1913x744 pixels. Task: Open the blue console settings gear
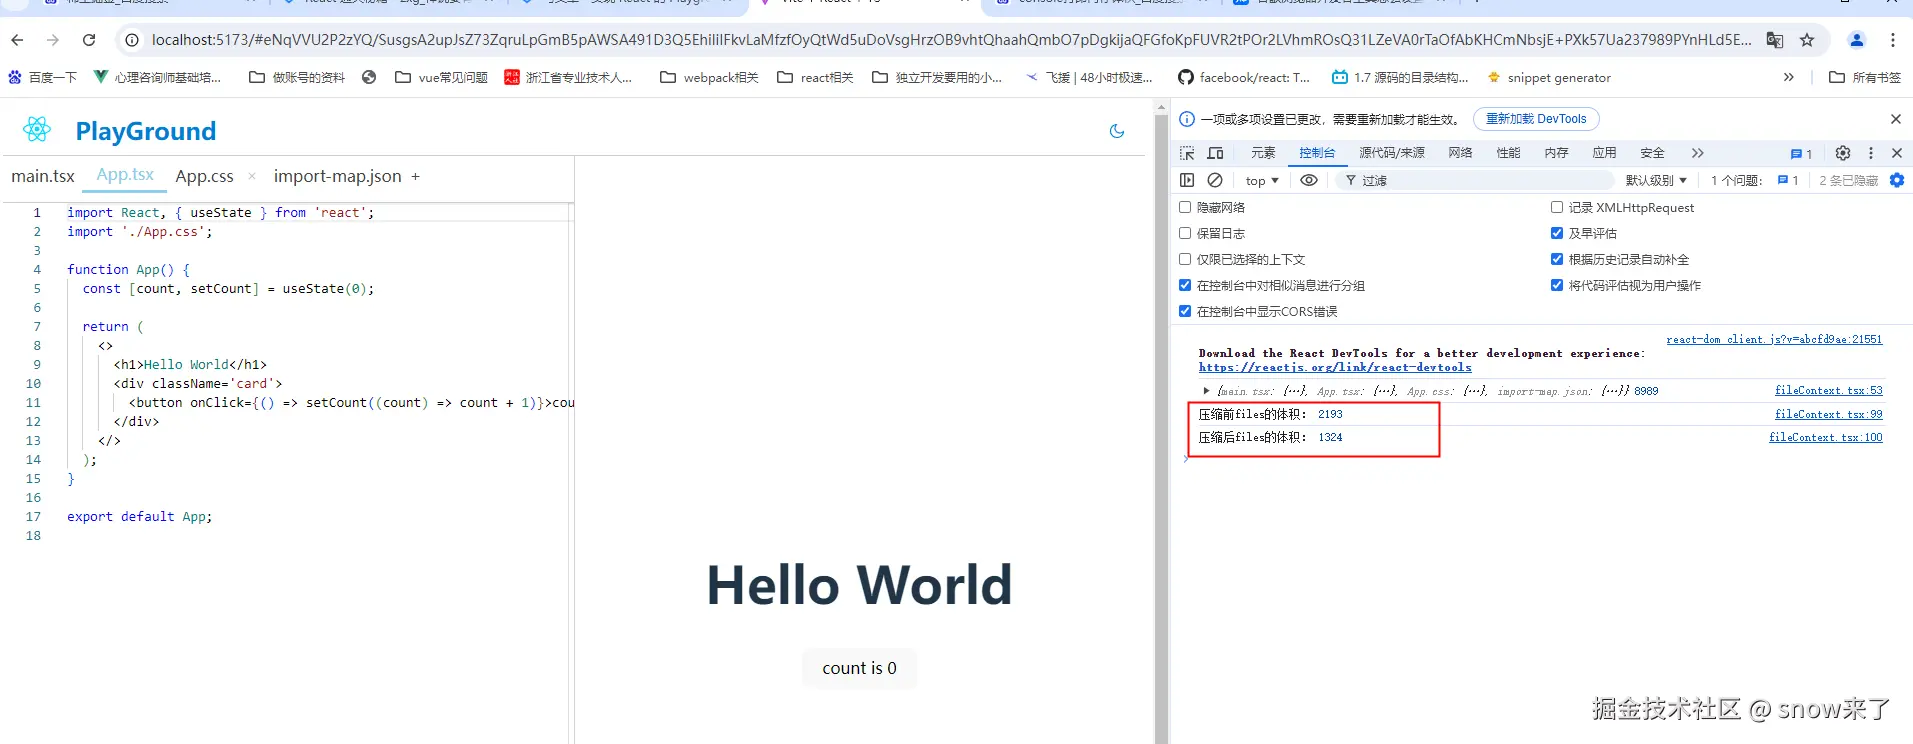1897,180
